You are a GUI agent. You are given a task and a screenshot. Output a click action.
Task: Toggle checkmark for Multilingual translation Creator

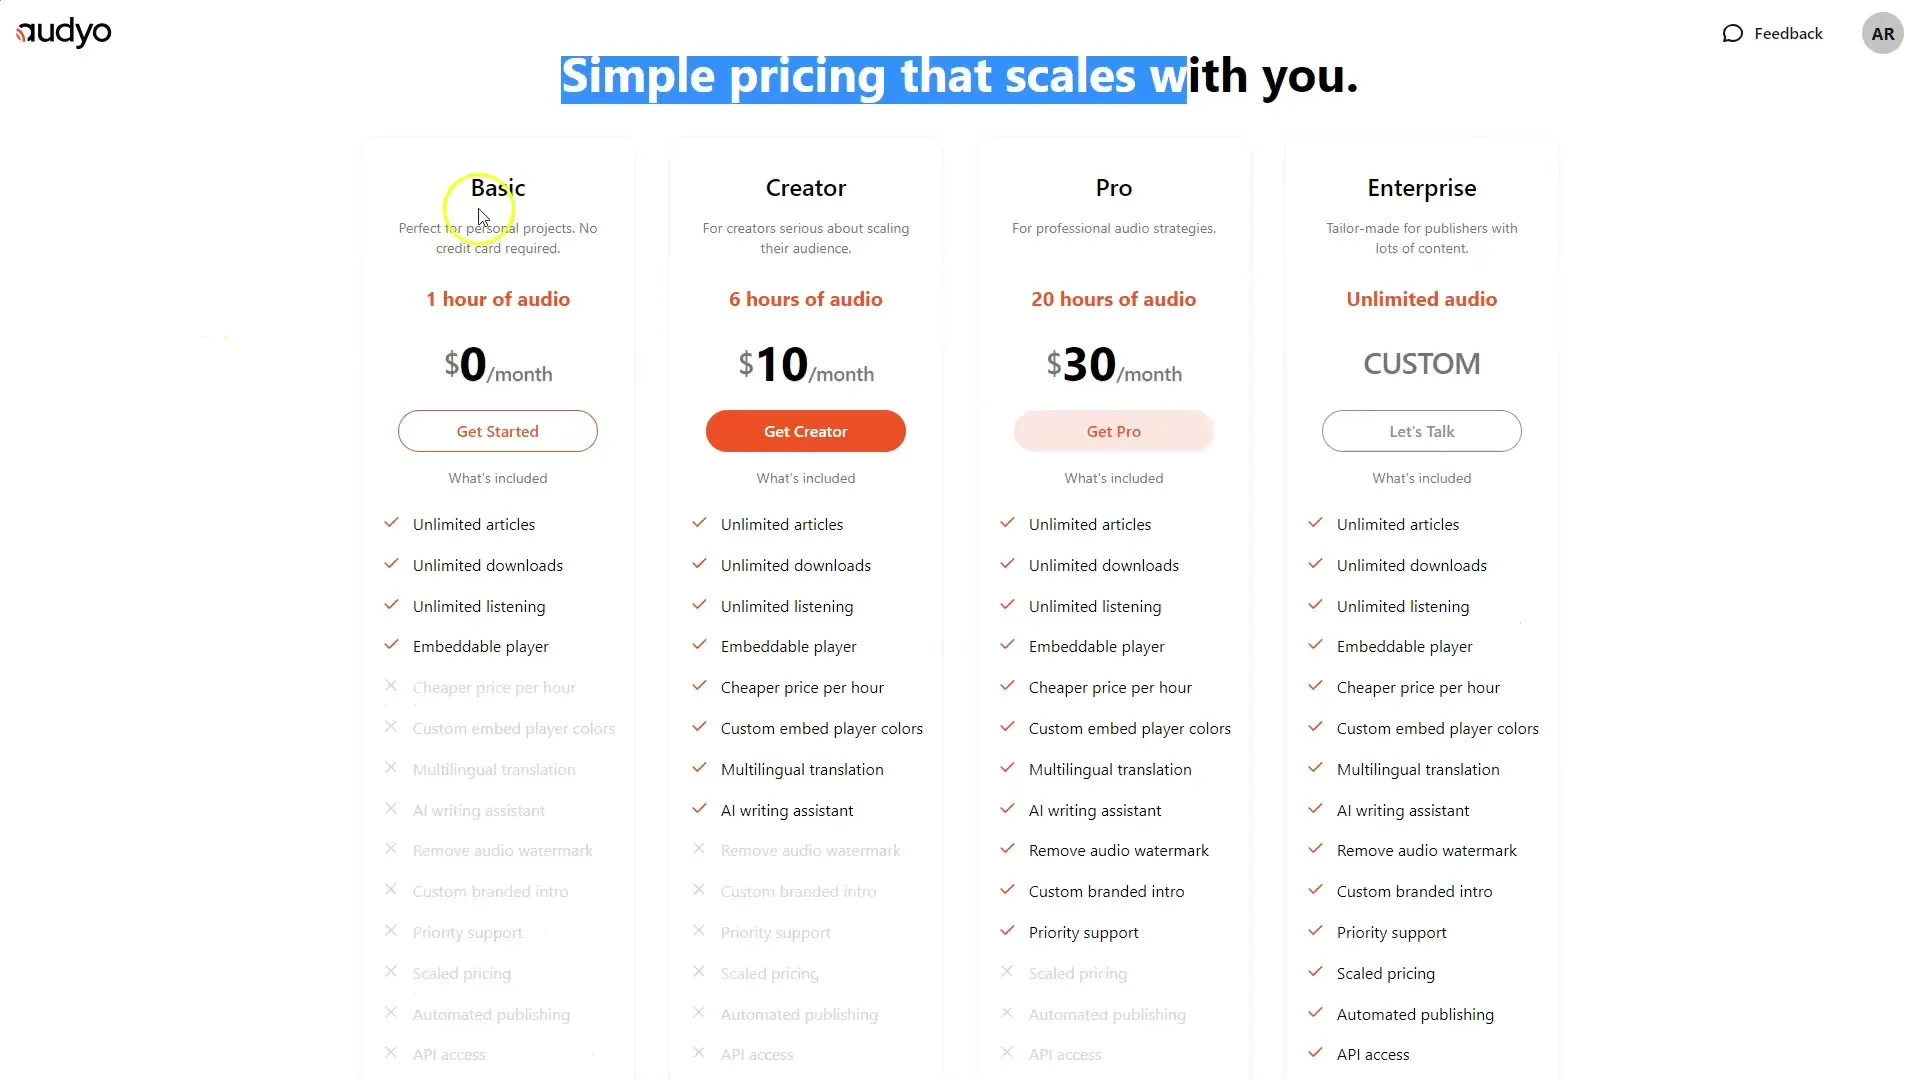coord(699,767)
